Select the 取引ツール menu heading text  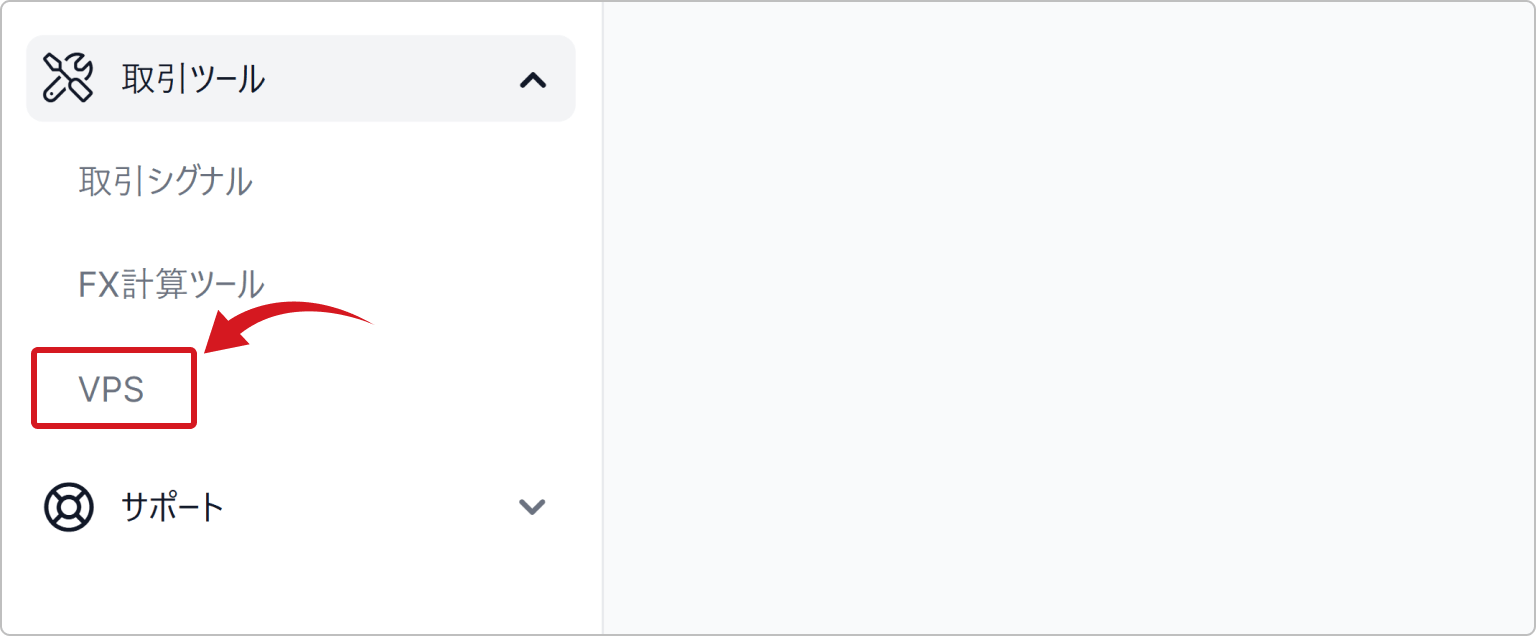pyautogui.click(x=193, y=79)
